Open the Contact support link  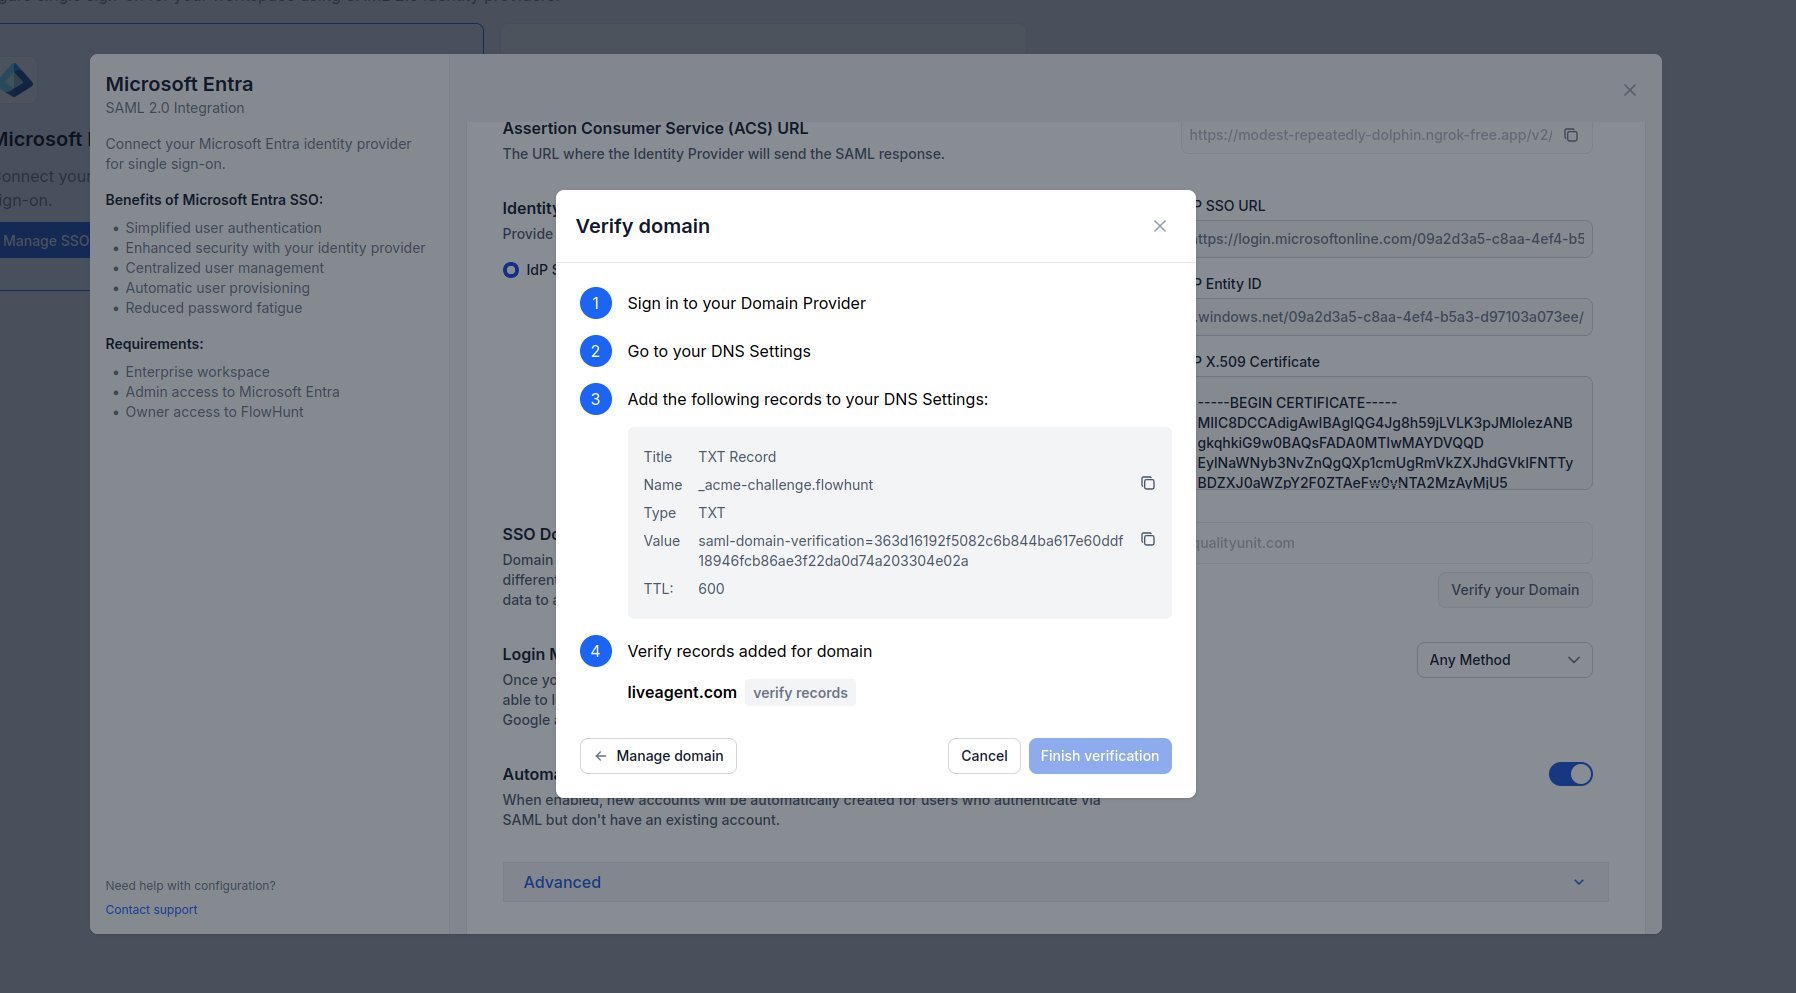(x=150, y=909)
